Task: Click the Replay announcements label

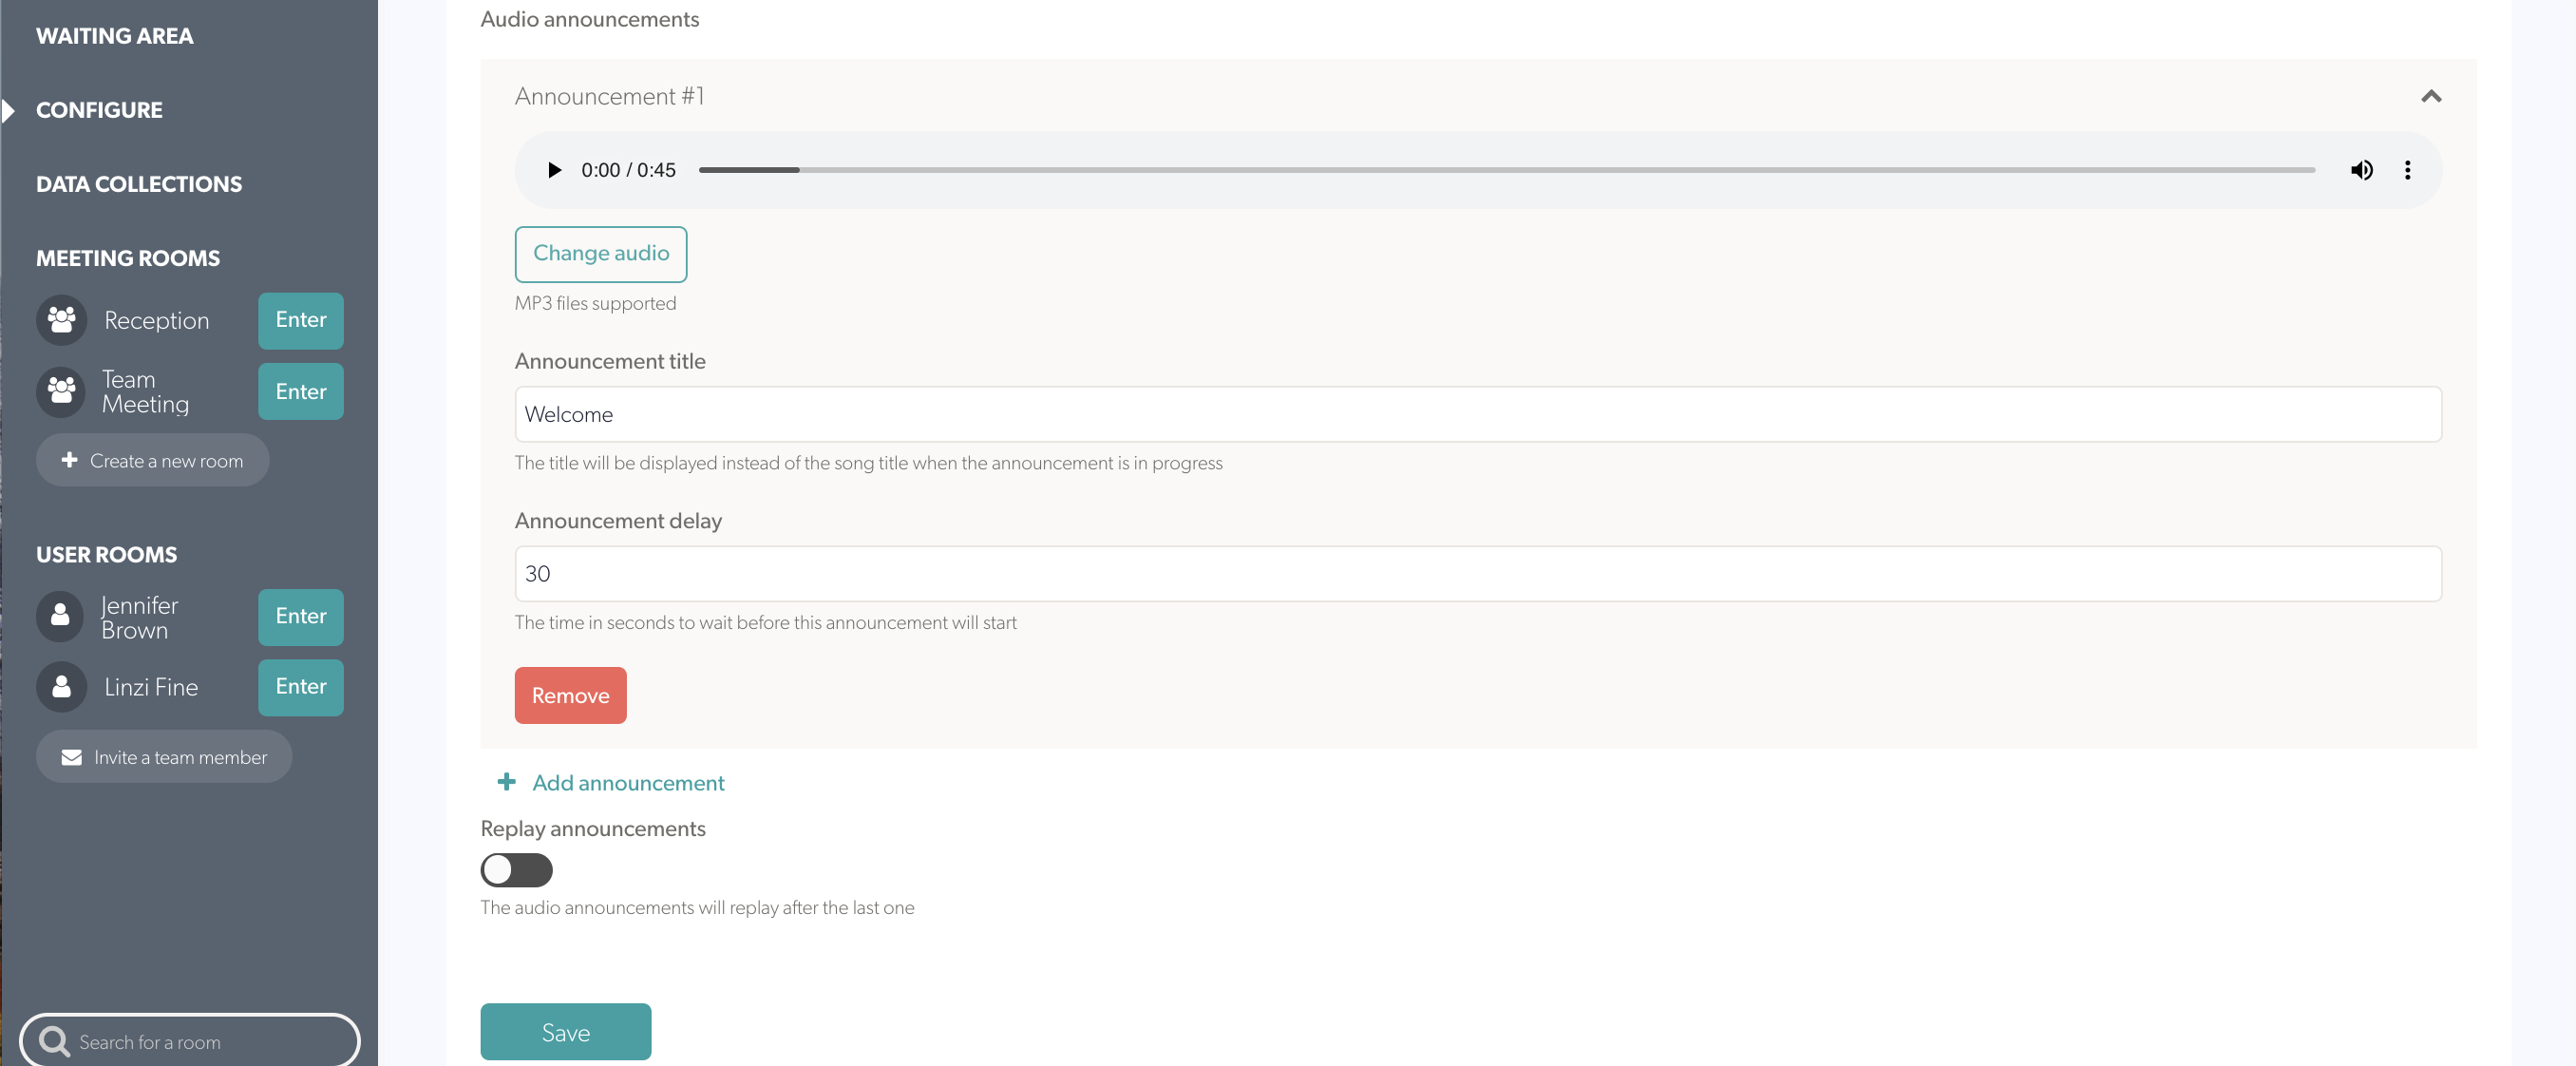Action: click(x=593, y=829)
